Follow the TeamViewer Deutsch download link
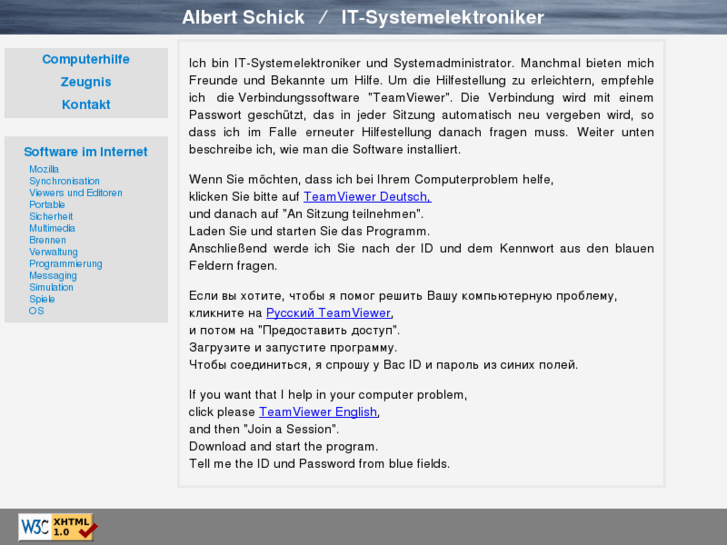Screen dimensions: 727x545 (367, 197)
